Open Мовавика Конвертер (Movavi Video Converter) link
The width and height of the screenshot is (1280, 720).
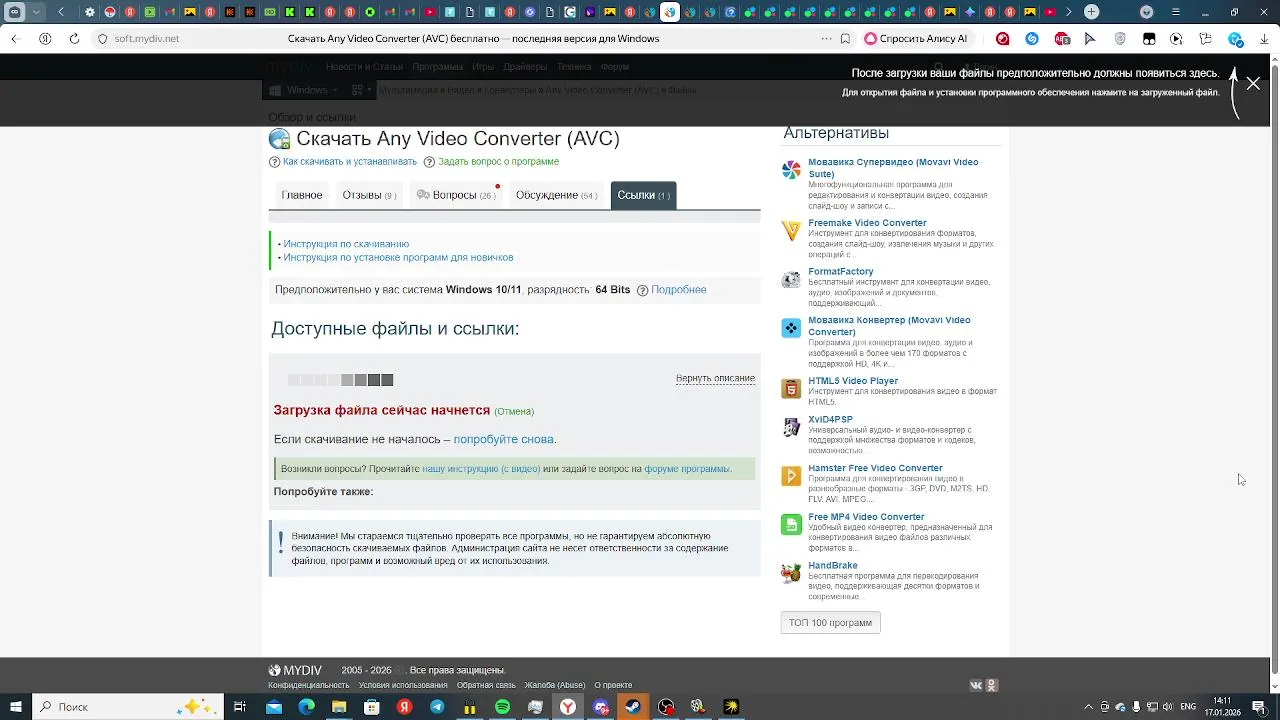coord(889,326)
